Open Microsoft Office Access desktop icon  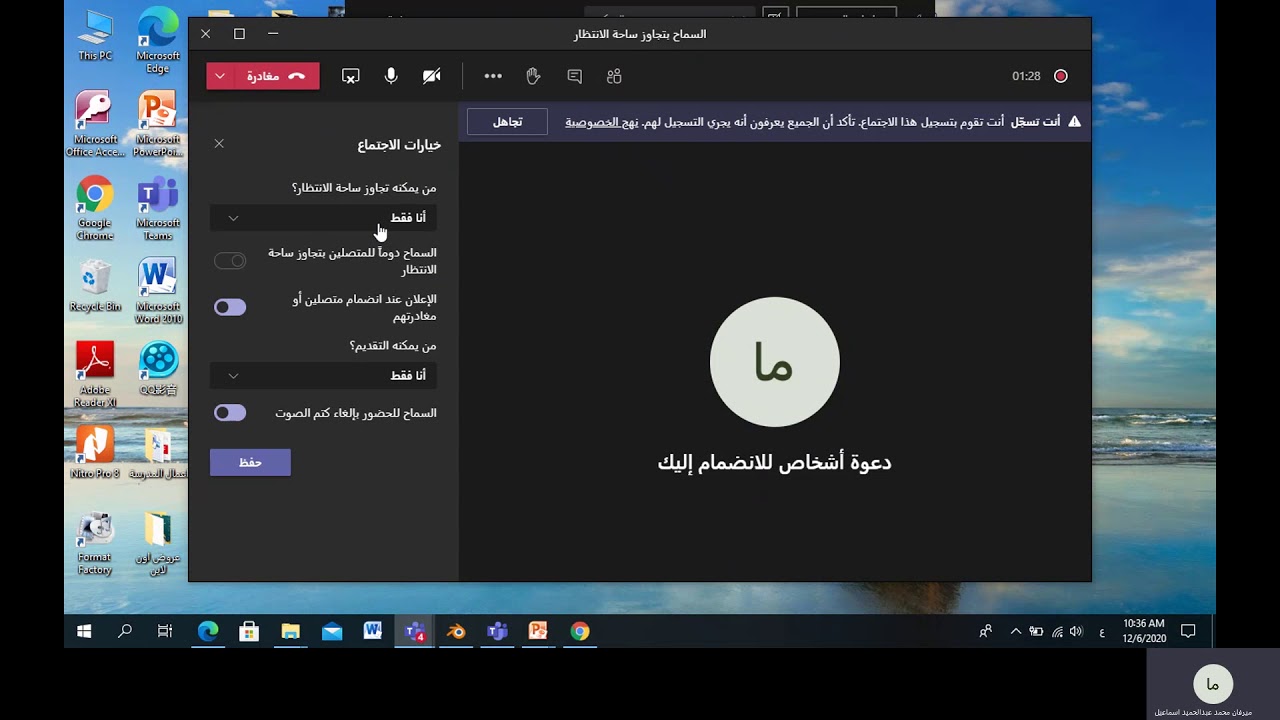coord(95,124)
